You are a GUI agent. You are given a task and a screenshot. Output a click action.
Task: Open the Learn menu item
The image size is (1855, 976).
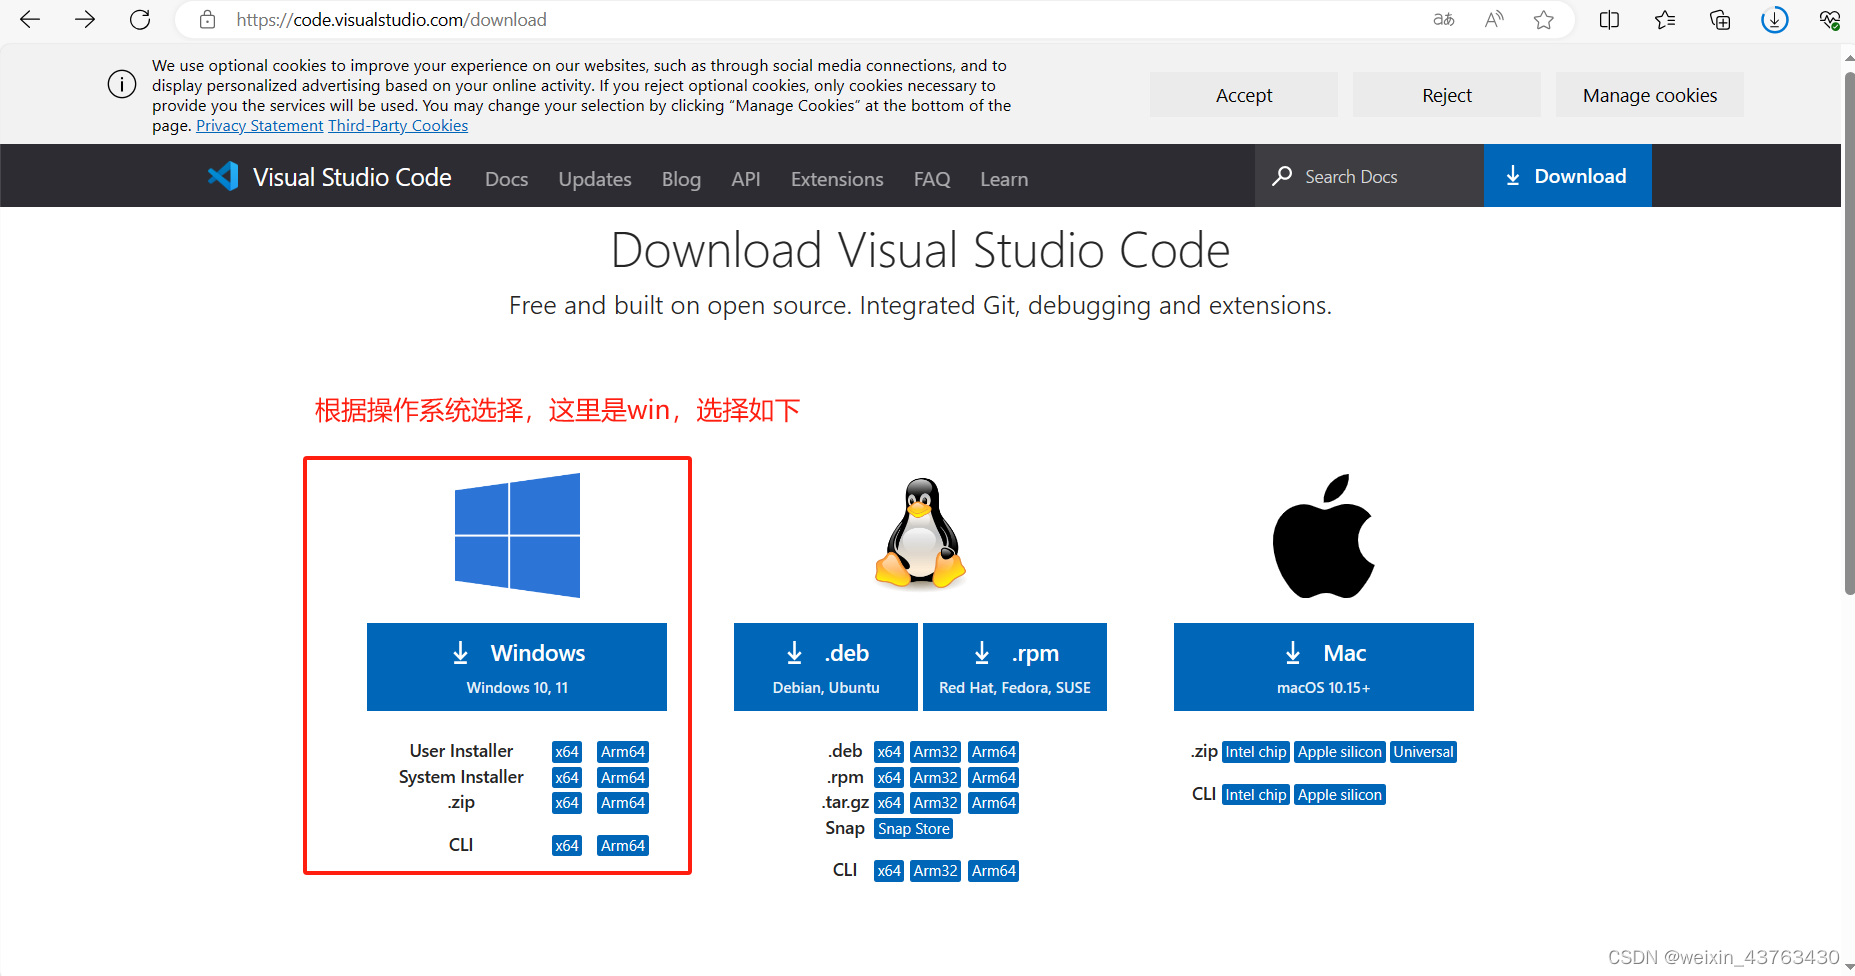coord(1004,179)
